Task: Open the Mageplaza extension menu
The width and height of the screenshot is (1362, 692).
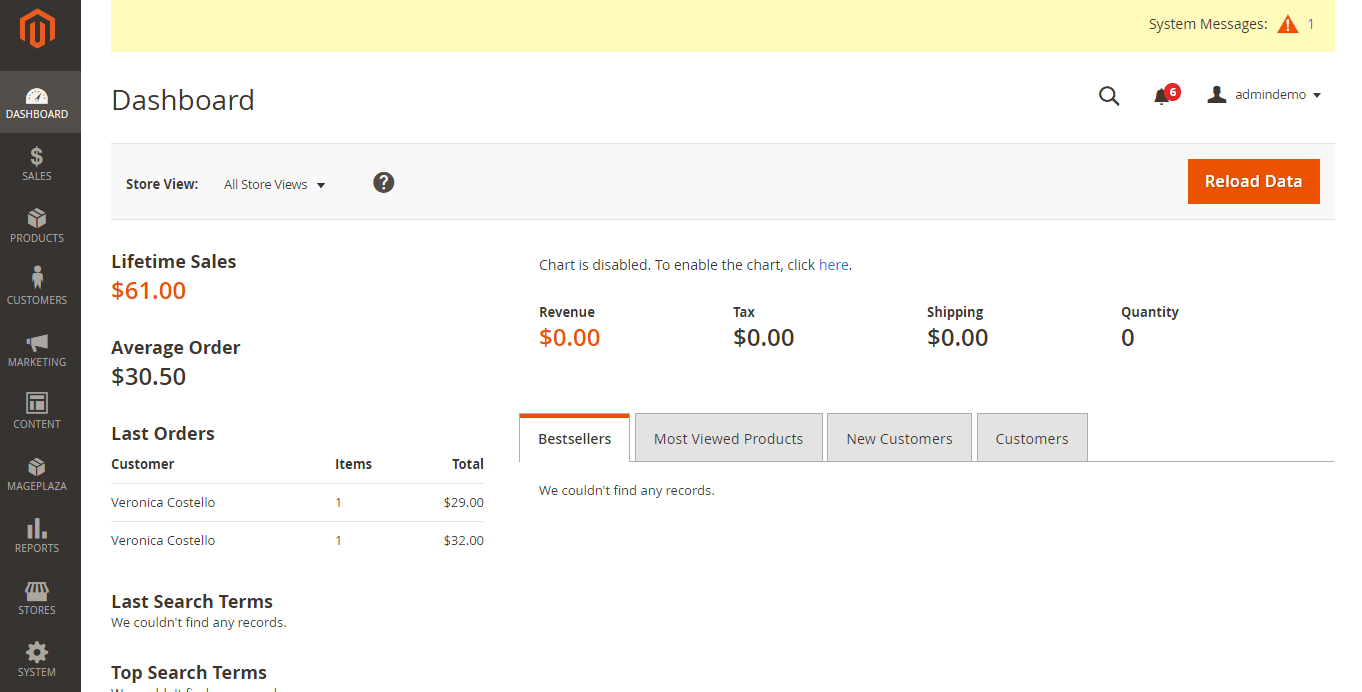Action: tap(37, 474)
